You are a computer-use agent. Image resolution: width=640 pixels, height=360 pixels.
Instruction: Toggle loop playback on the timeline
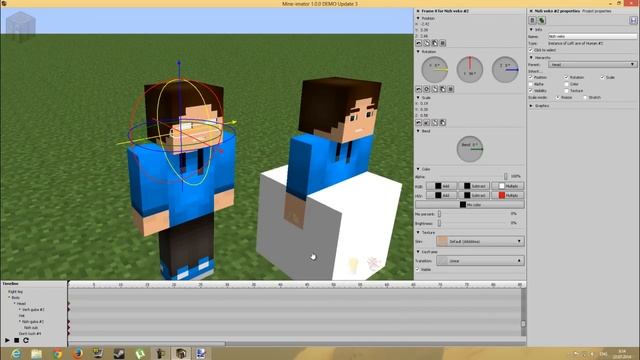coord(26,340)
